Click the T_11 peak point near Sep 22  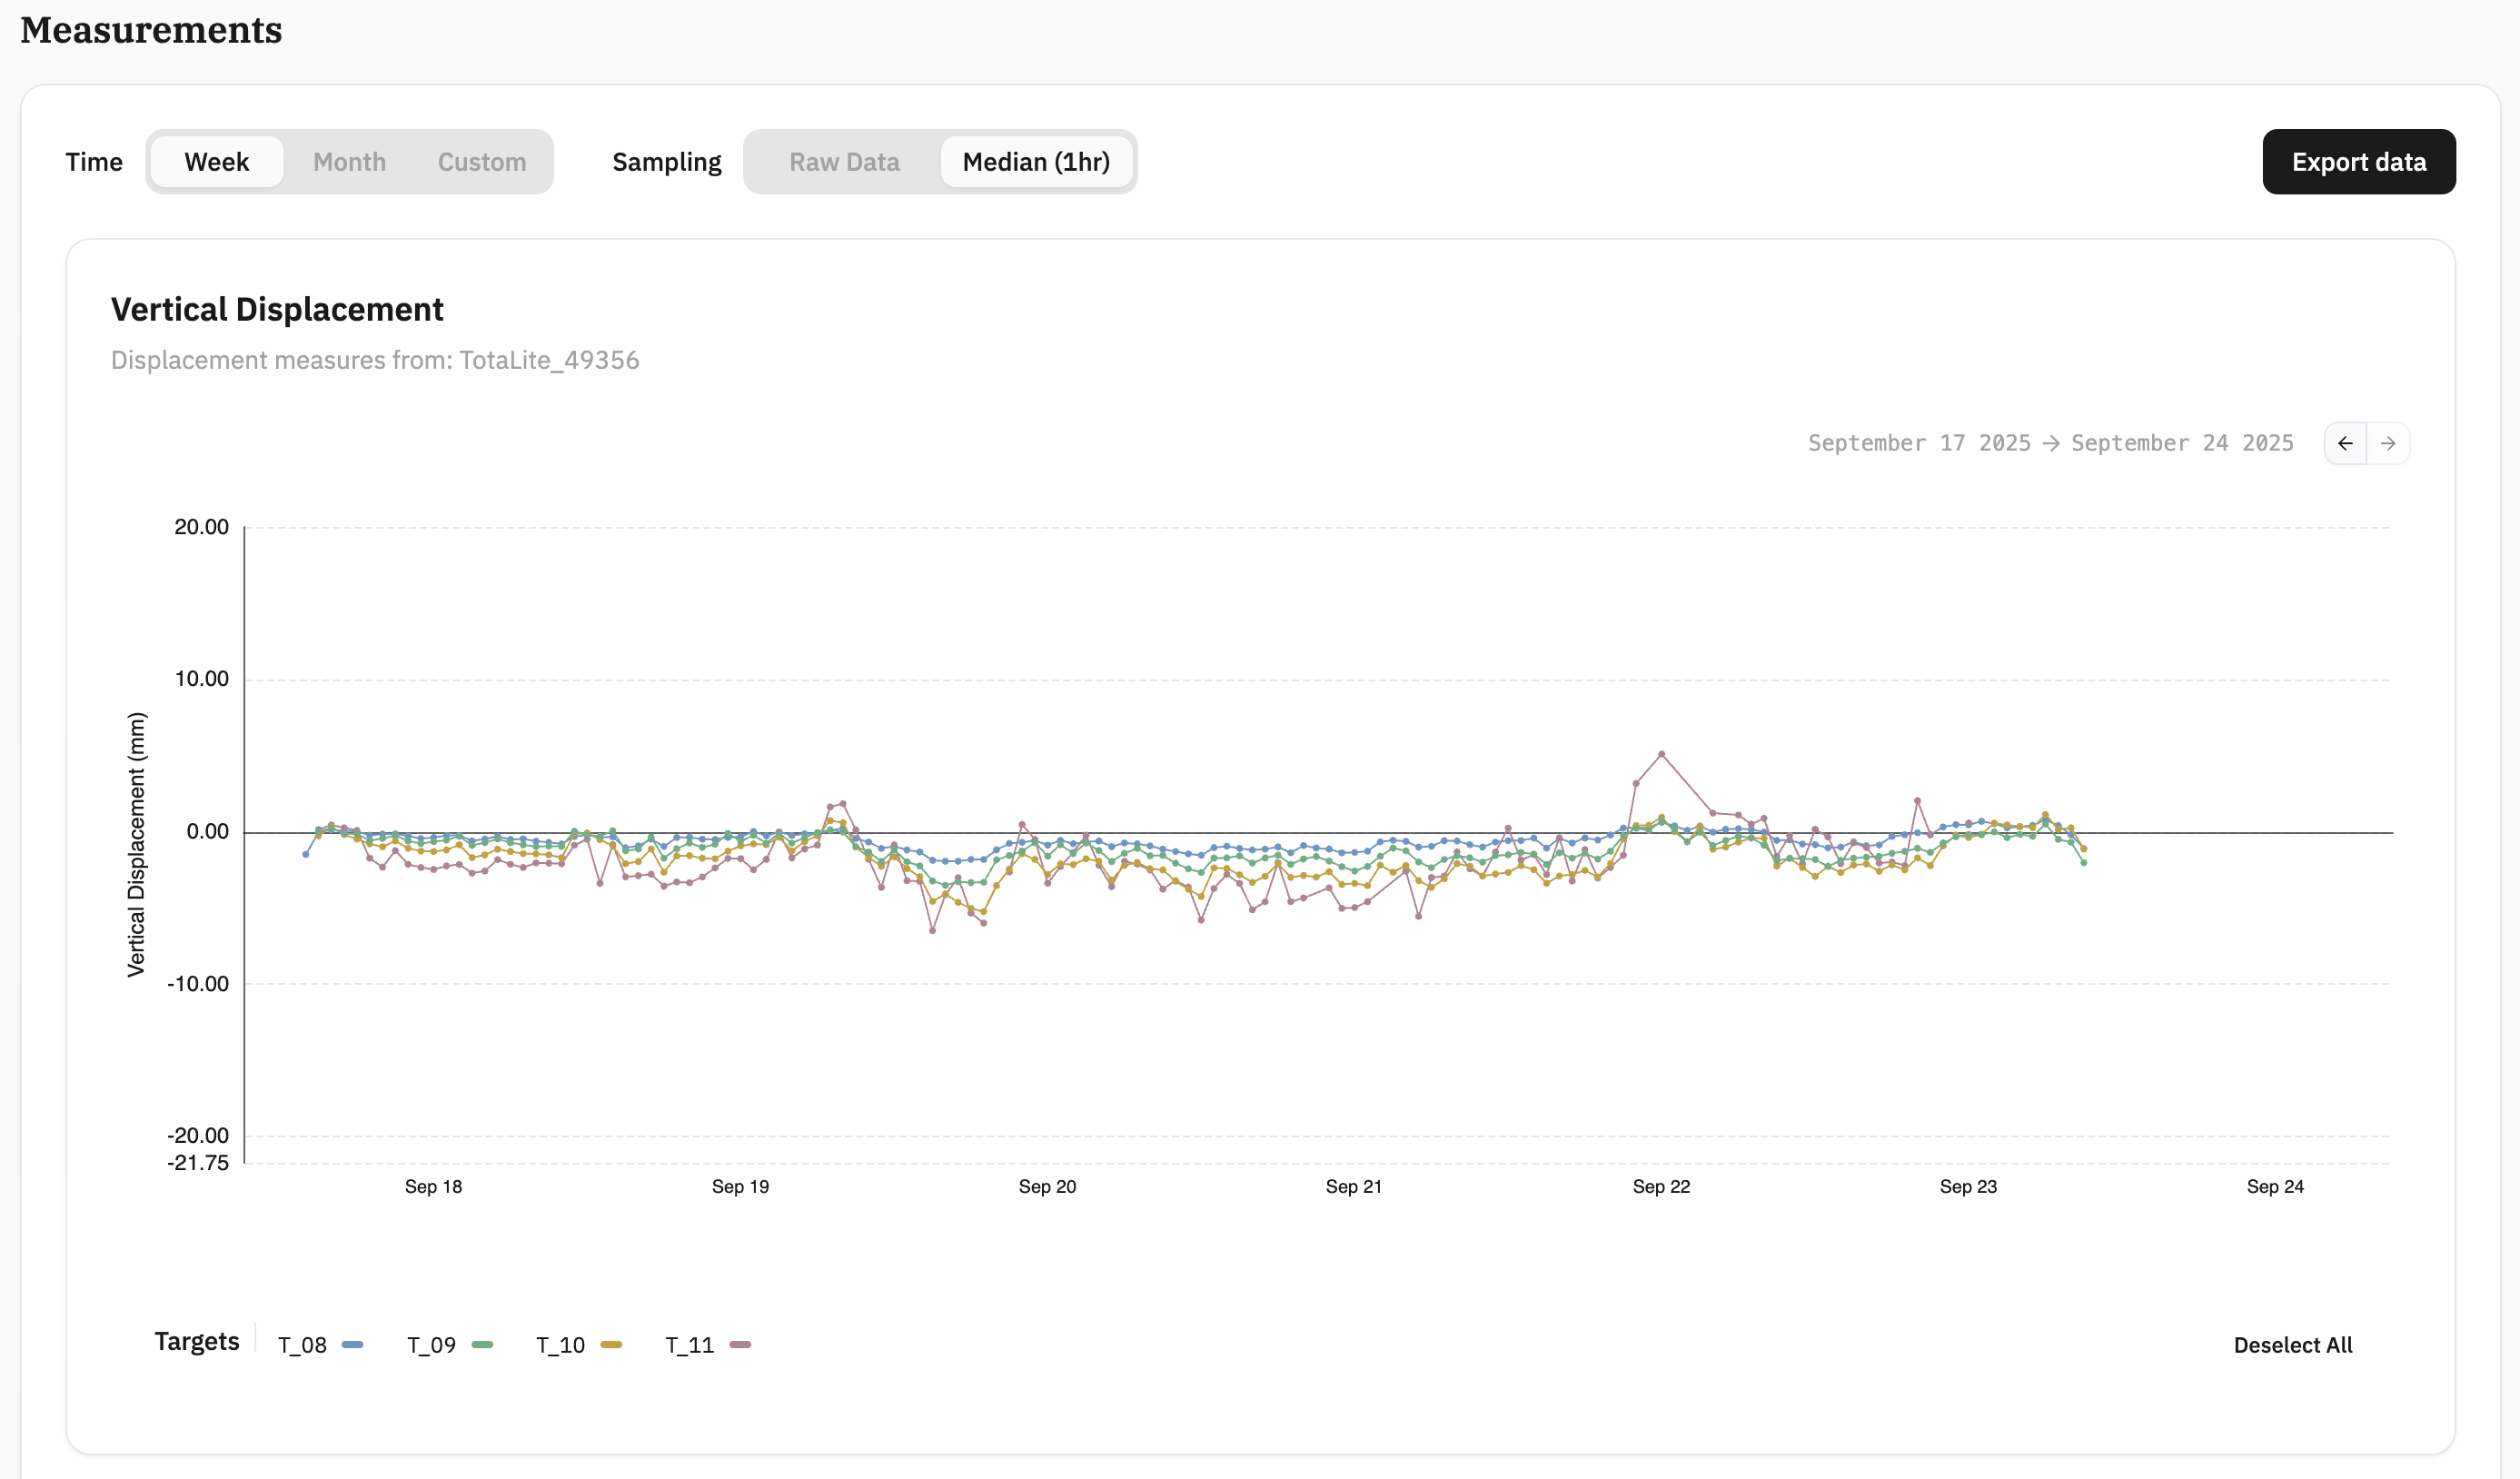click(x=1661, y=754)
